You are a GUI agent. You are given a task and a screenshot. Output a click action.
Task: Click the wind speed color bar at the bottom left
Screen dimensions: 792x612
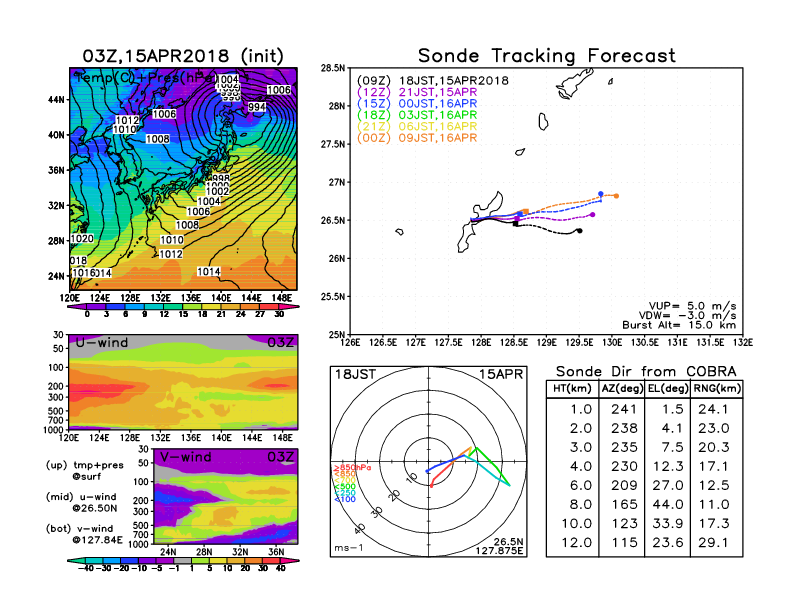tap(184, 560)
